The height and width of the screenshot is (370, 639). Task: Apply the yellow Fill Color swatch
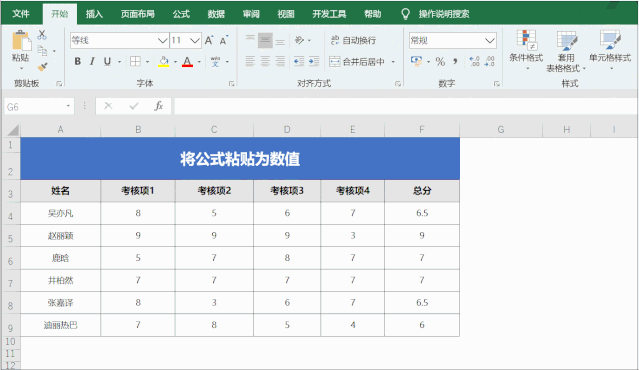[163, 62]
